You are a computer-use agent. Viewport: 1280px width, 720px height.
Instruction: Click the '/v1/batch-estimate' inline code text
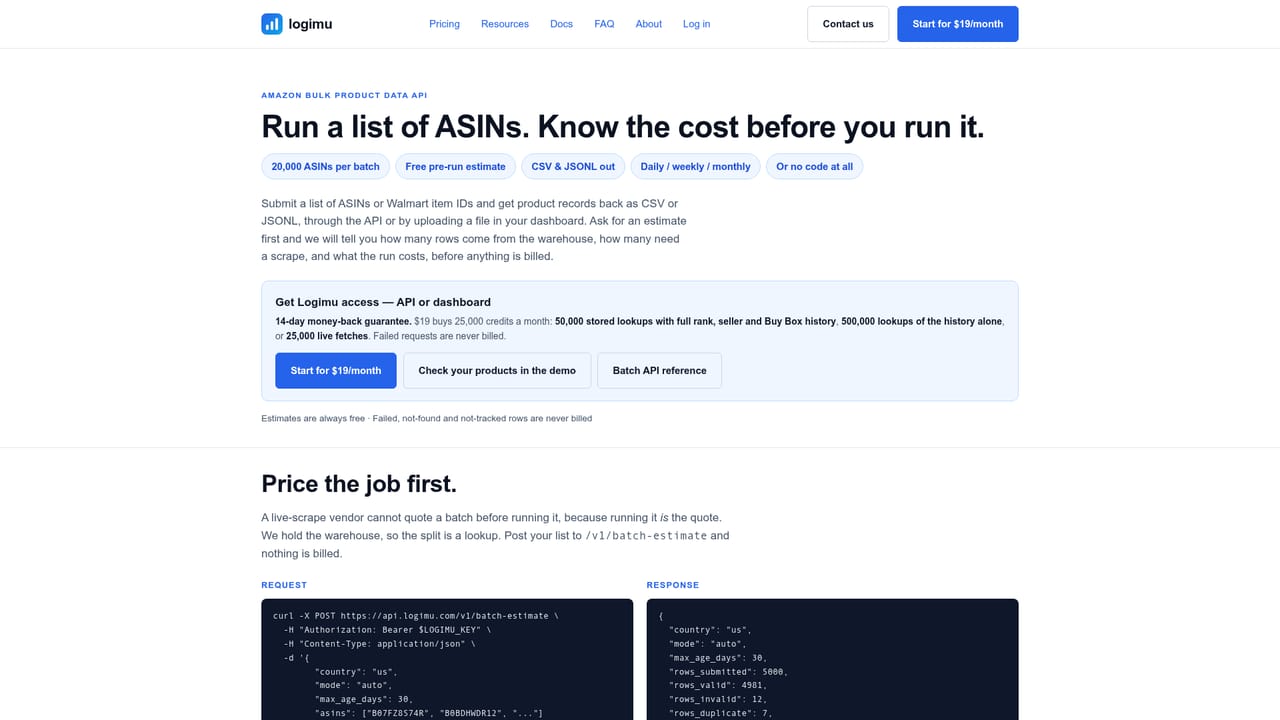pos(646,536)
